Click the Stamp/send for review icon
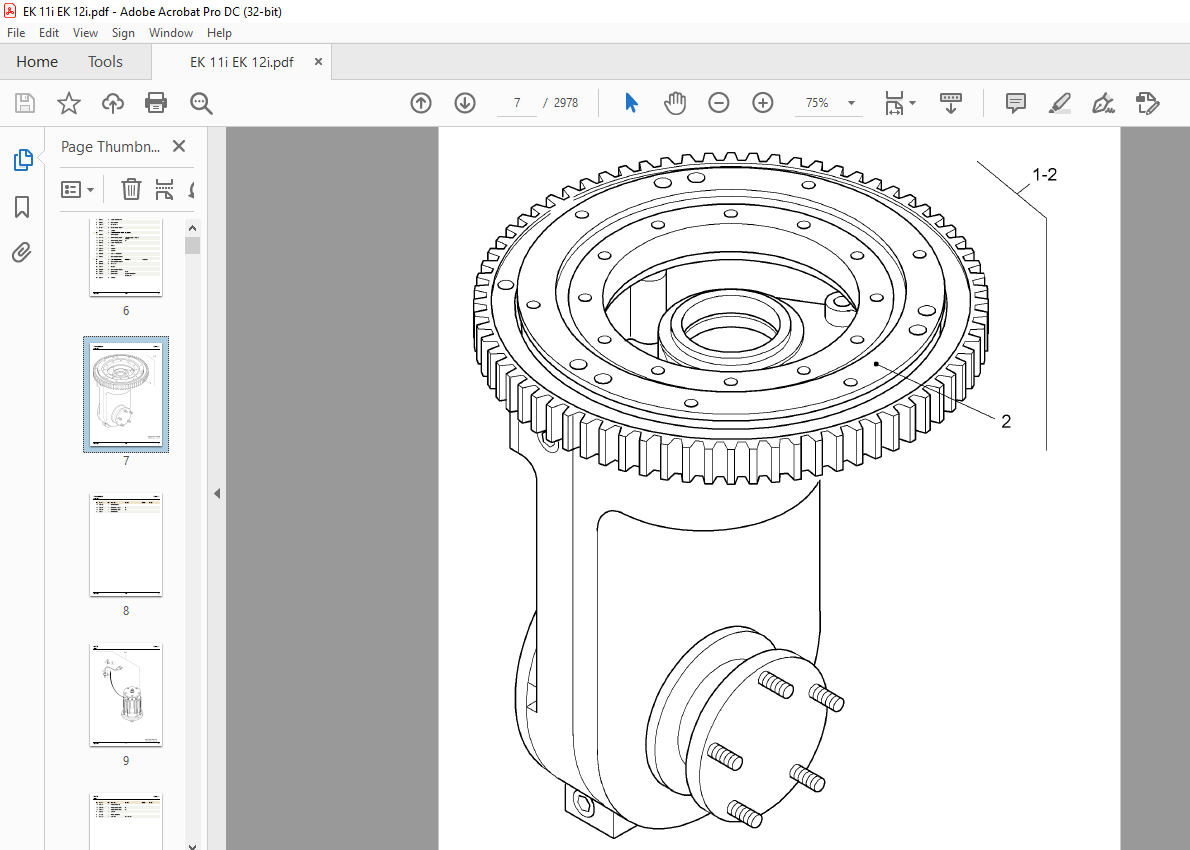Image resolution: width=1190 pixels, height=850 pixels. [x=1148, y=102]
